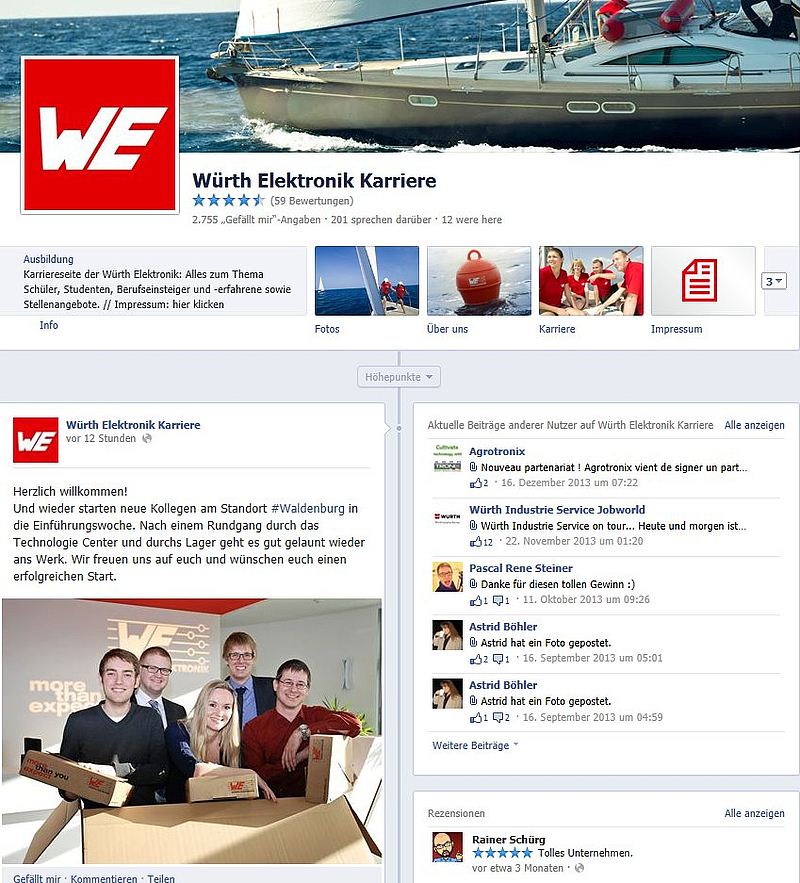Open Würth Industrie Service Jobworld logo icon

(x=447, y=518)
